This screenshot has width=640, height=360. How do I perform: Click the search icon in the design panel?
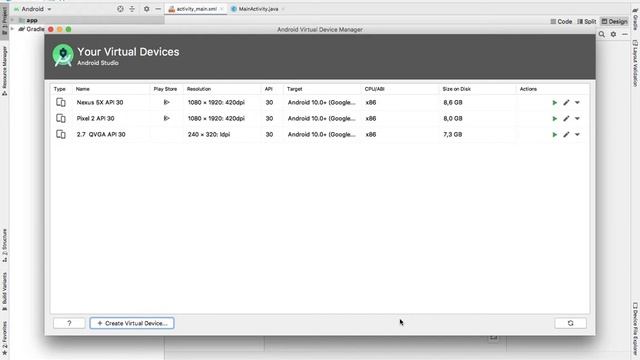tap(602, 35)
